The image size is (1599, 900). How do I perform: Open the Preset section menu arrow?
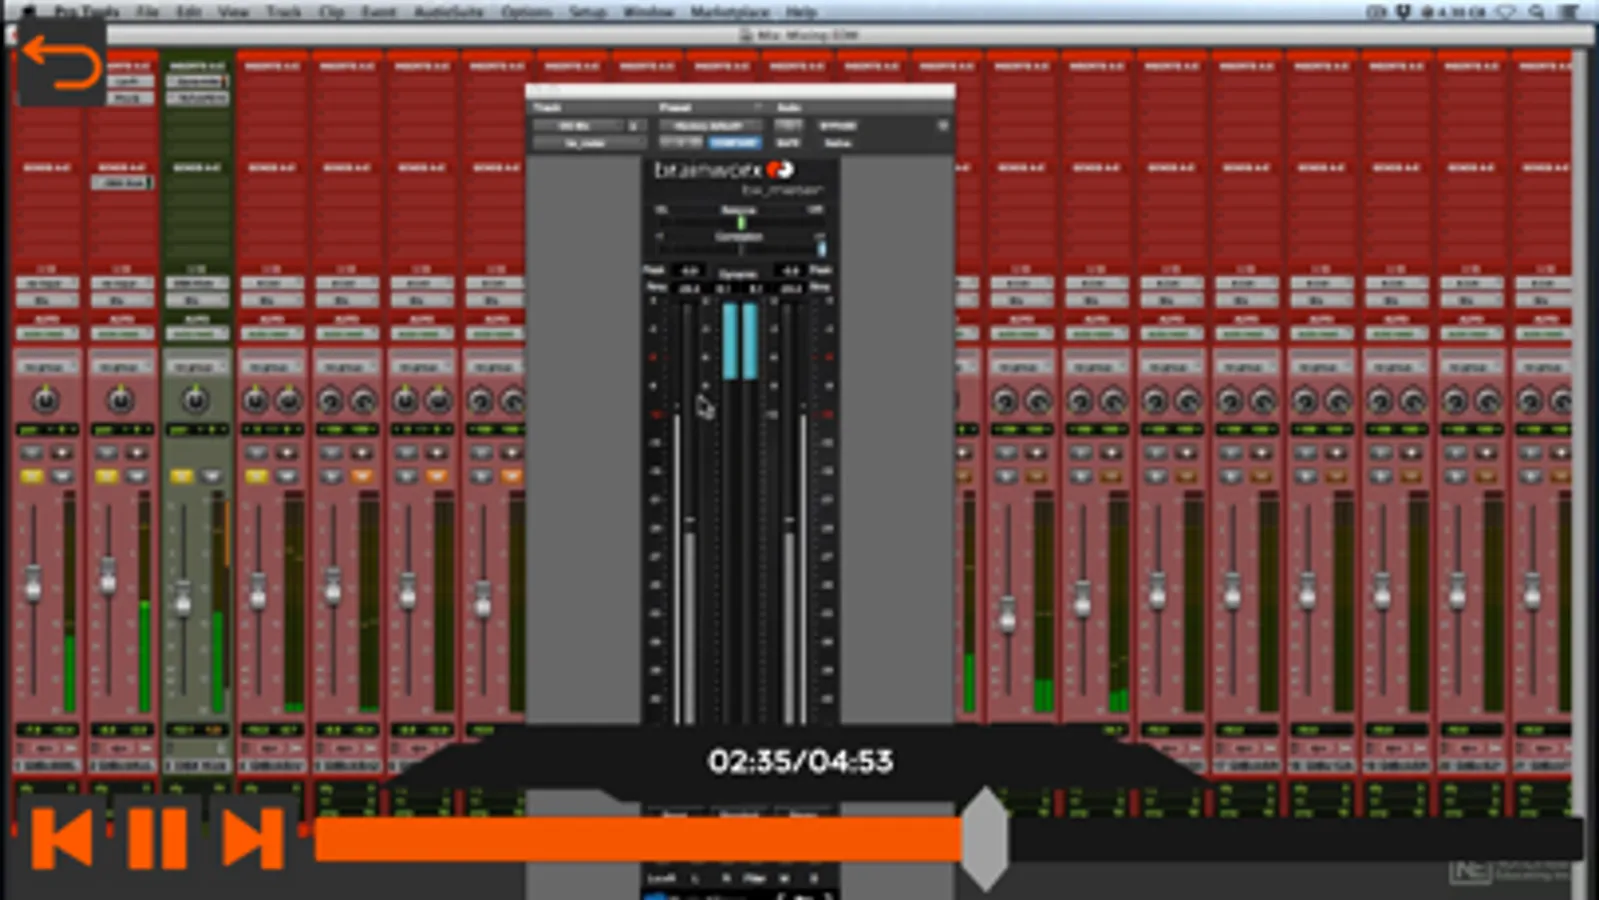point(757,107)
